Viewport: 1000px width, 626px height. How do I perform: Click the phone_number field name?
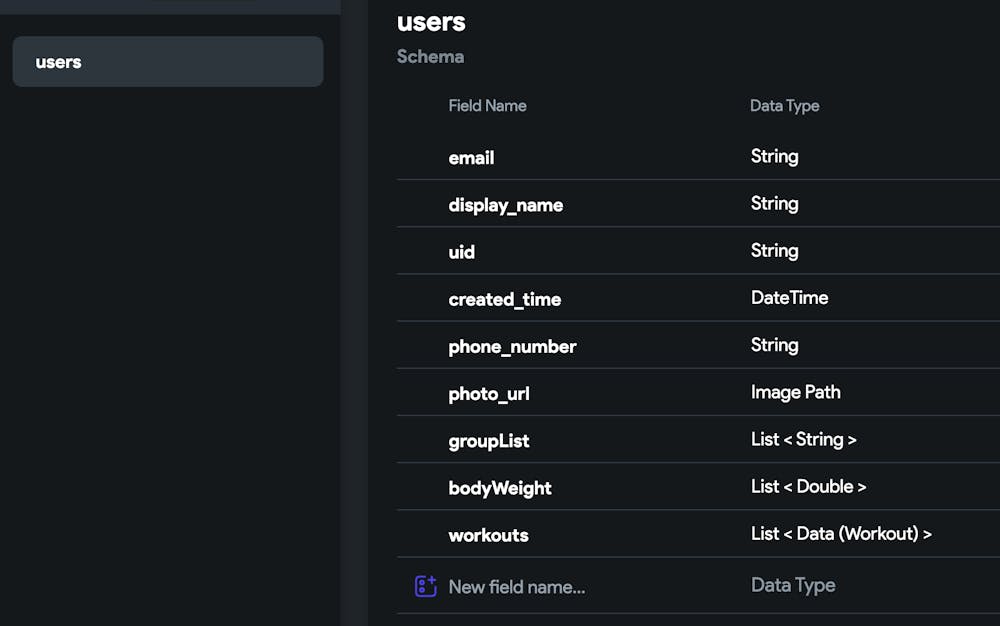[x=512, y=346]
